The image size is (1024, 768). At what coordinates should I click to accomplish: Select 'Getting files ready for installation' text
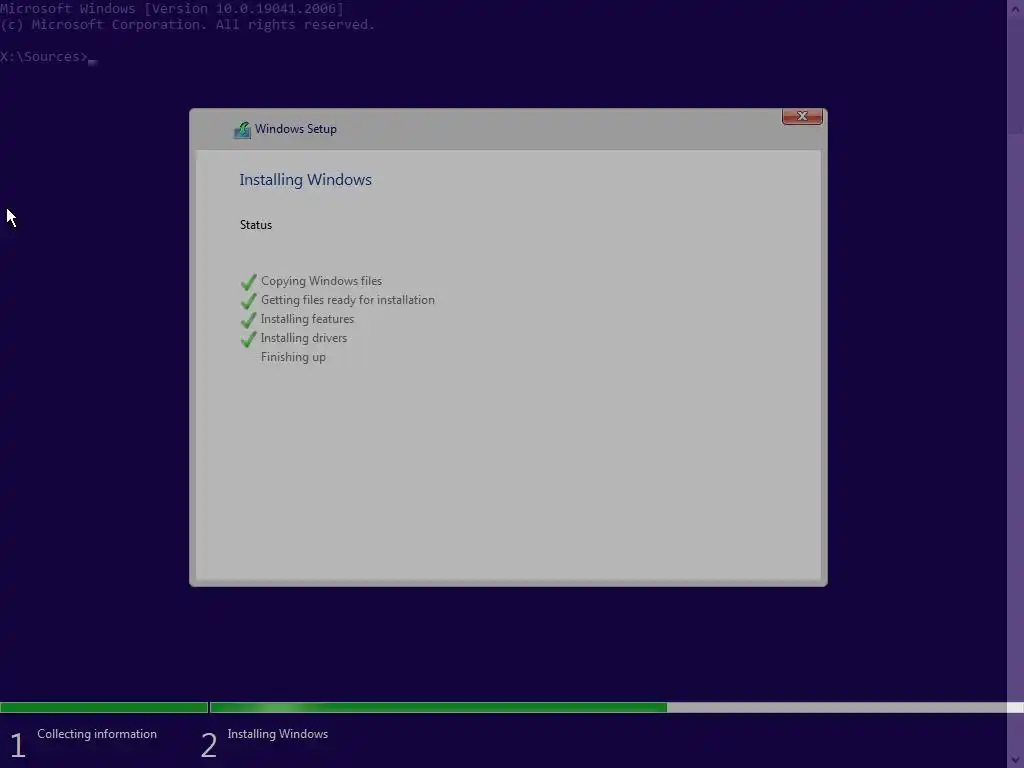(347, 300)
